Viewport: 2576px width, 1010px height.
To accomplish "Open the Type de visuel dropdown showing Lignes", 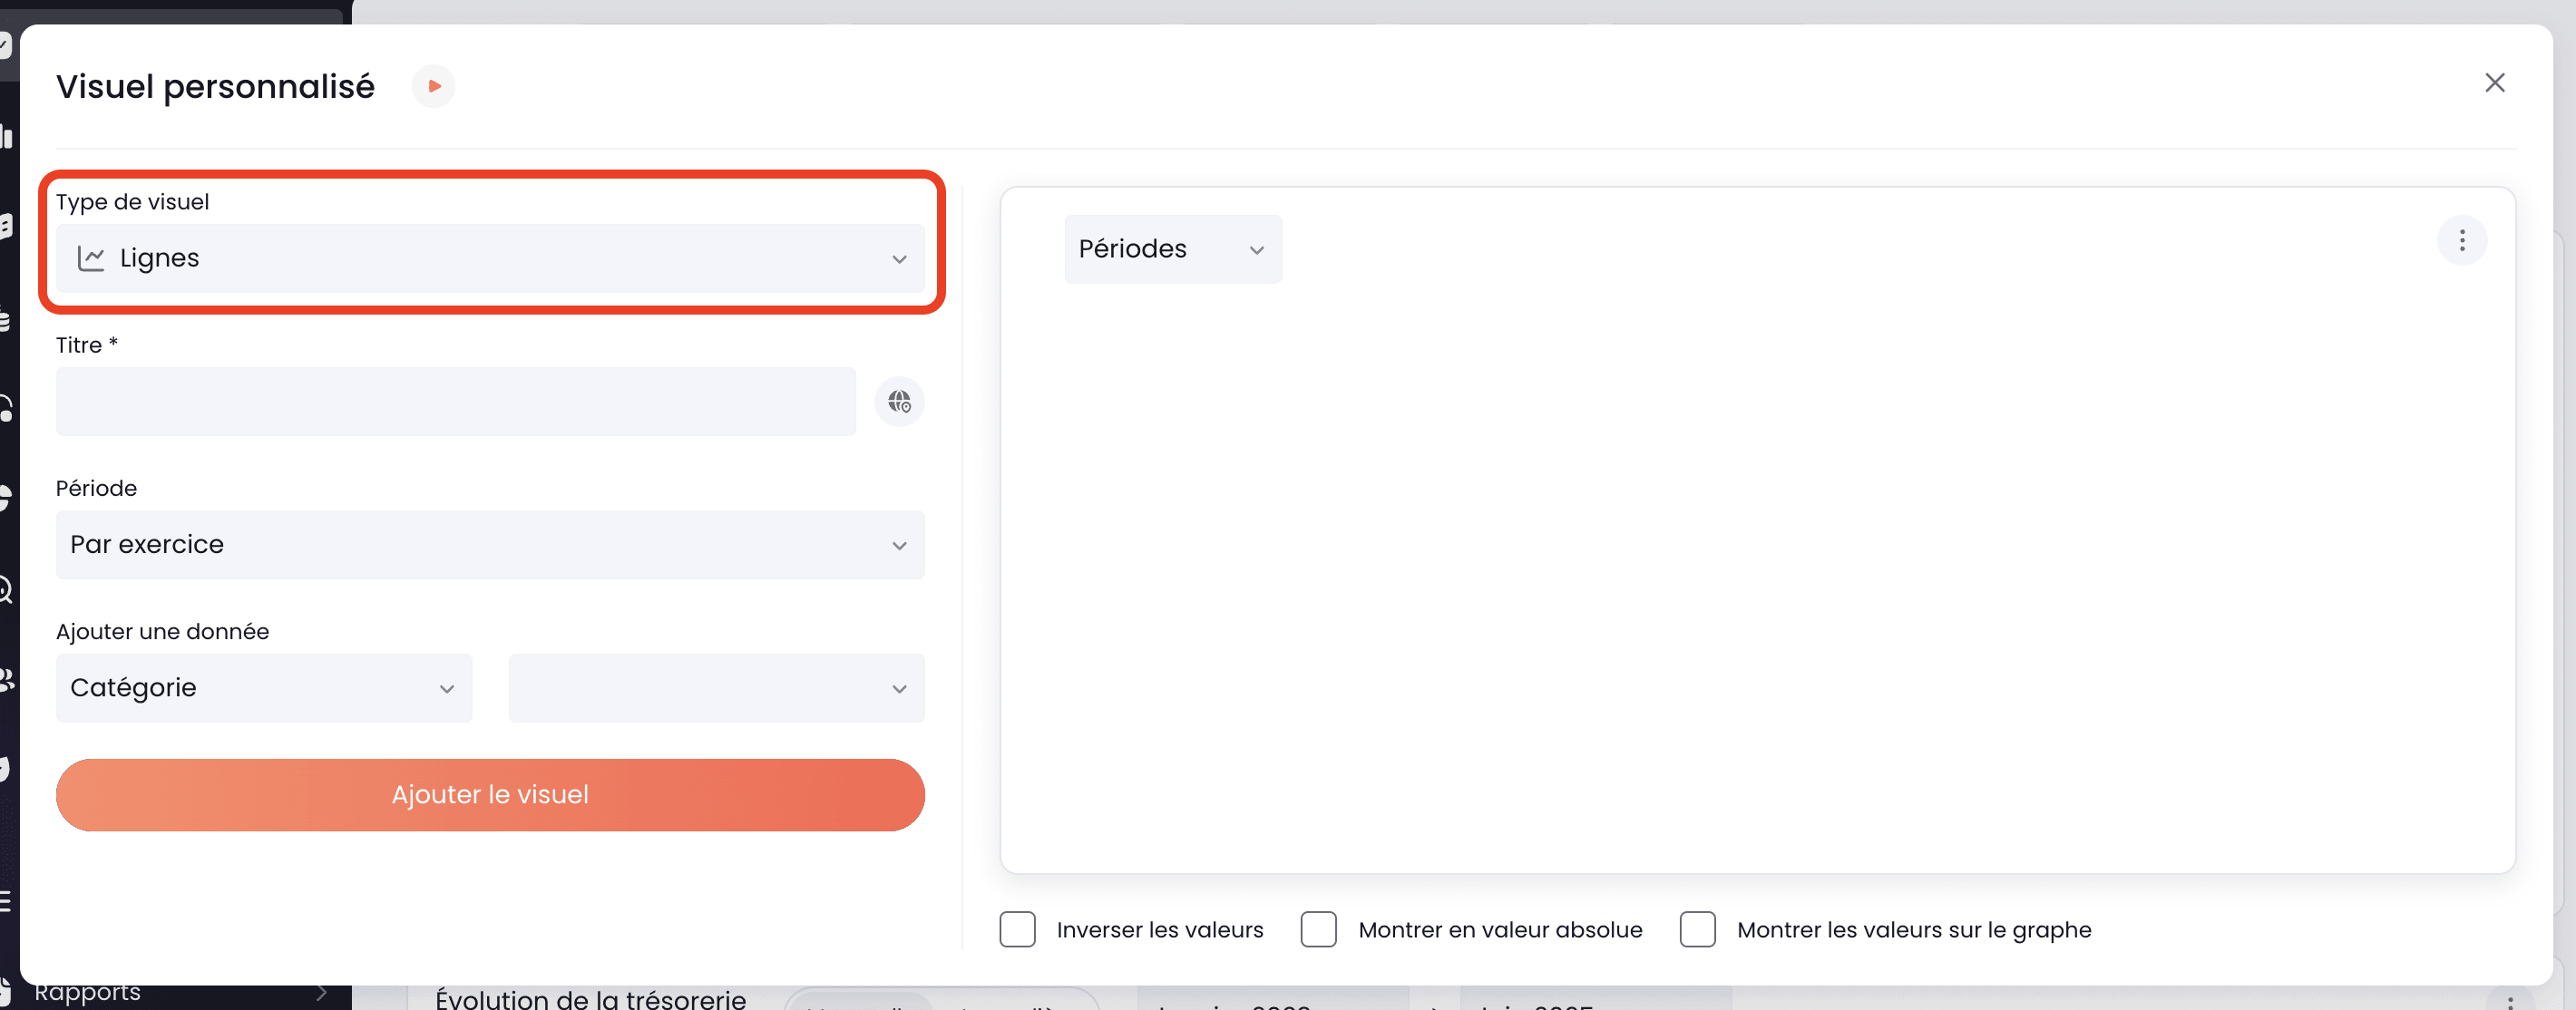I will click(x=490, y=258).
